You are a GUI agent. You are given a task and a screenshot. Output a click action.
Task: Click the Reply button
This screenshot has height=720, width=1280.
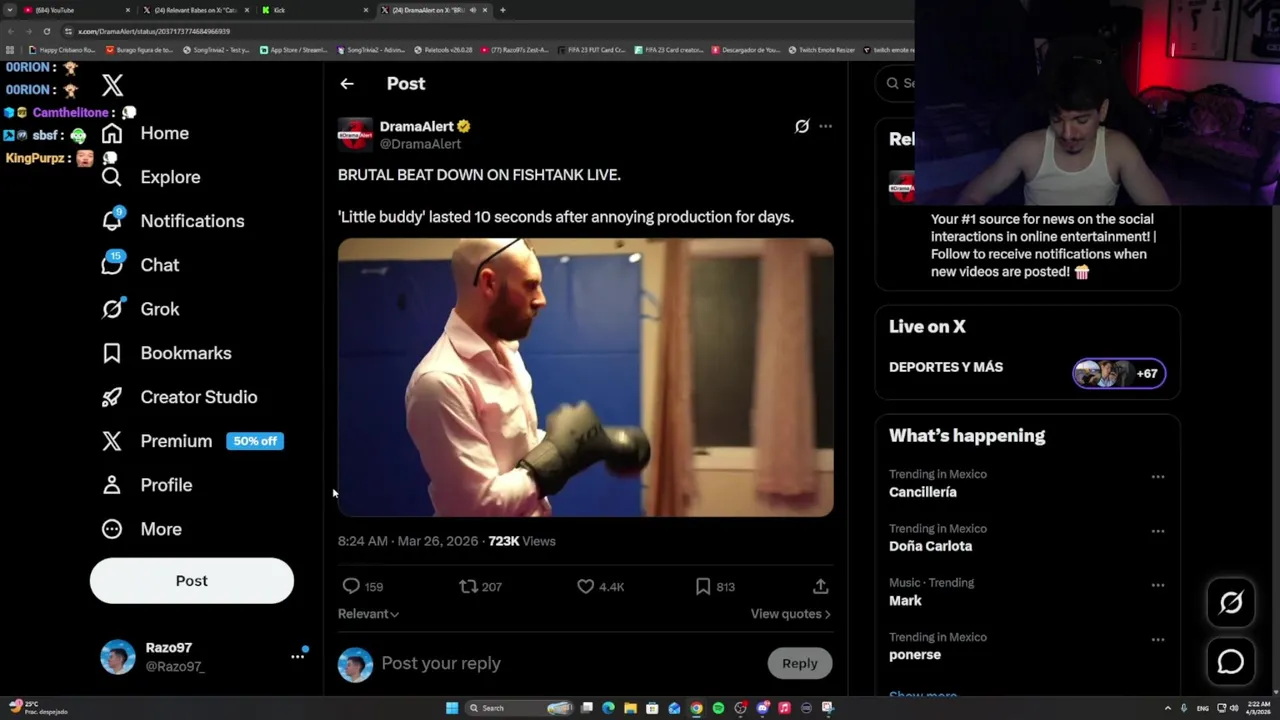coord(800,663)
